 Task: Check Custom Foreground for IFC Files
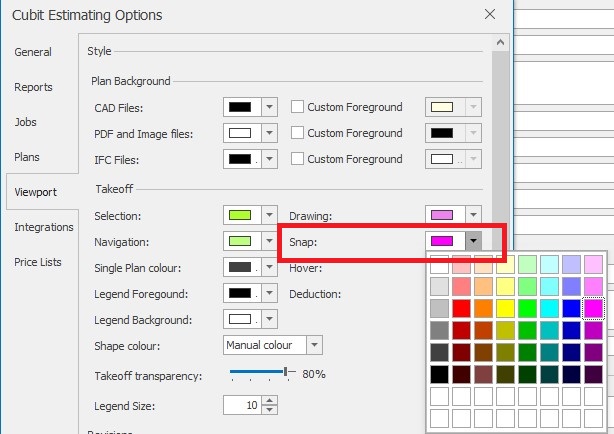pyautogui.click(x=297, y=159)
